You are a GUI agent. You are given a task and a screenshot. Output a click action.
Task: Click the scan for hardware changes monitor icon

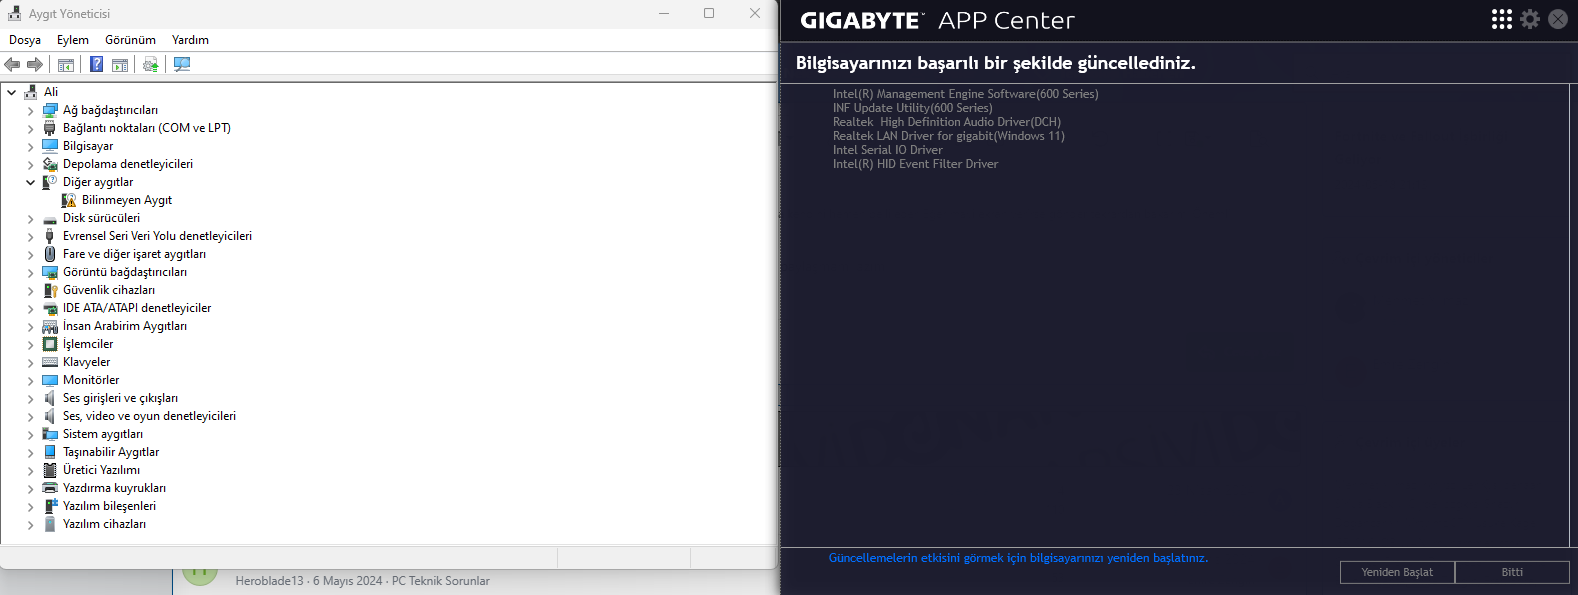pyautogui.click(x=182, y=64)
